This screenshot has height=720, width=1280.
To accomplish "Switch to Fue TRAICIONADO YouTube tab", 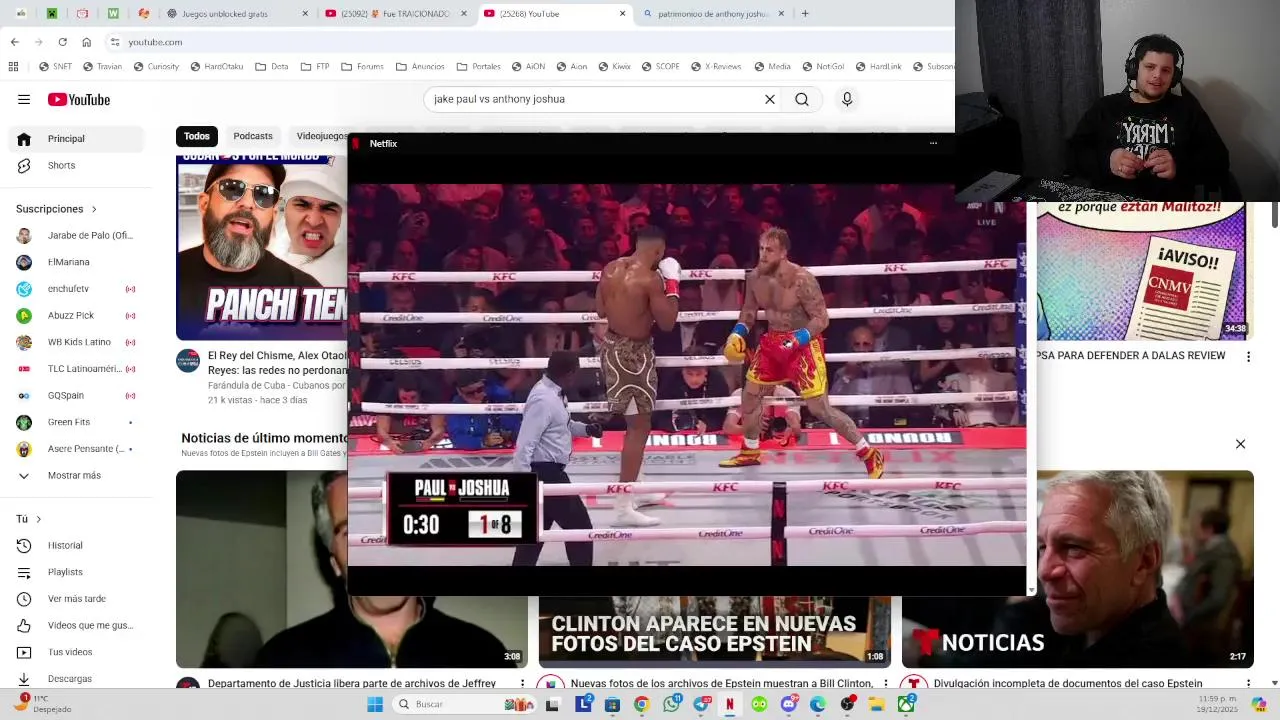I will click(x=396, y=14).
